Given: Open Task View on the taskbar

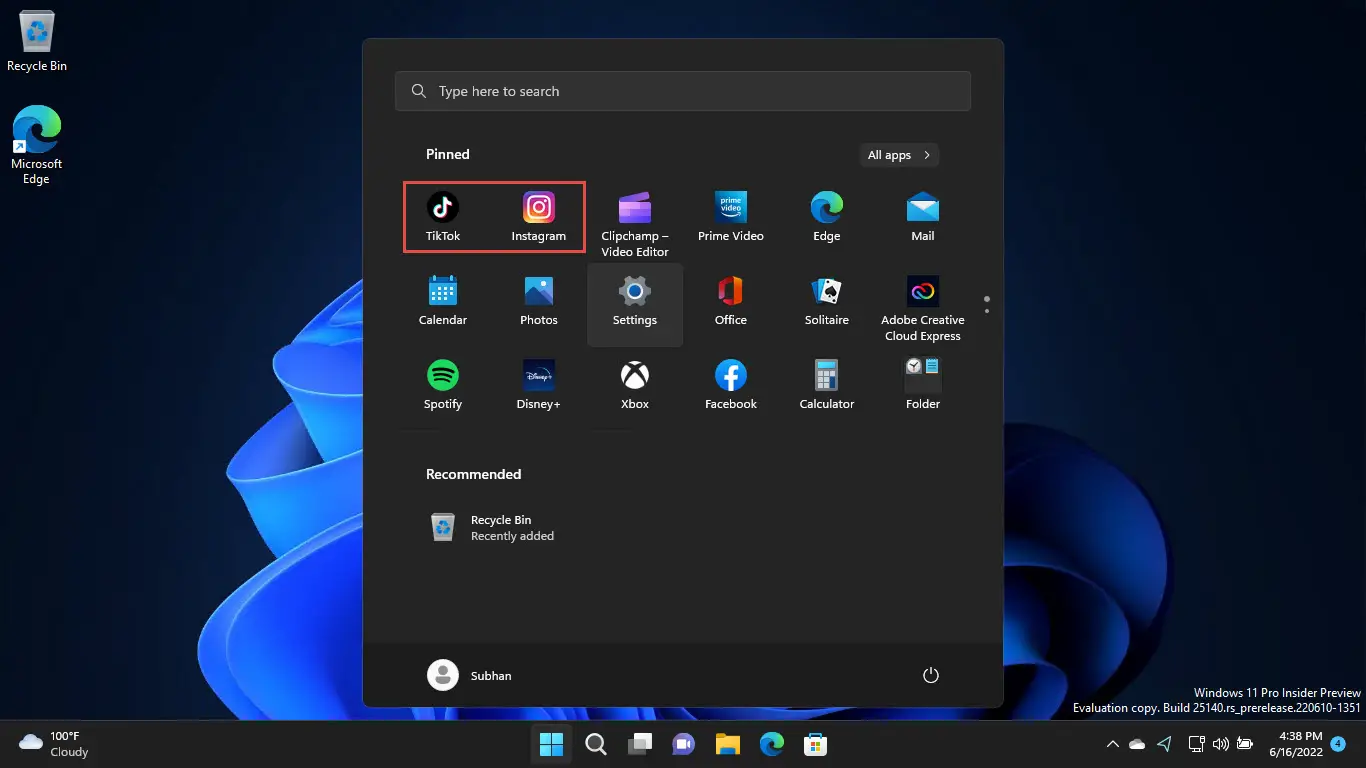Looking at the screenshot, I should click(x=639, y=744).
